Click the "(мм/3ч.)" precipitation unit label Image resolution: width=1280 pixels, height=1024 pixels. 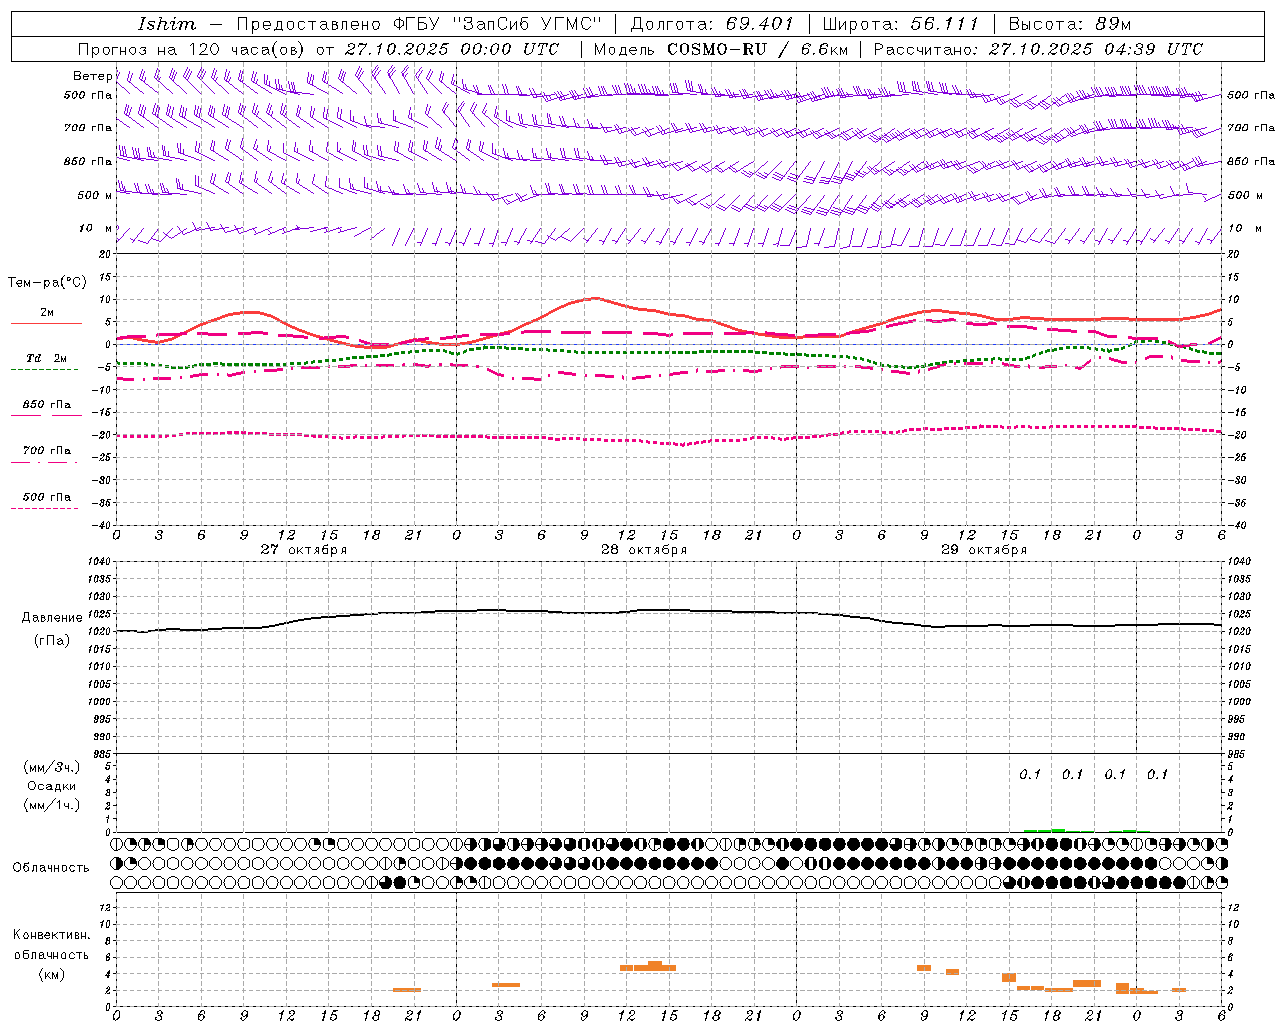point(51,767)
